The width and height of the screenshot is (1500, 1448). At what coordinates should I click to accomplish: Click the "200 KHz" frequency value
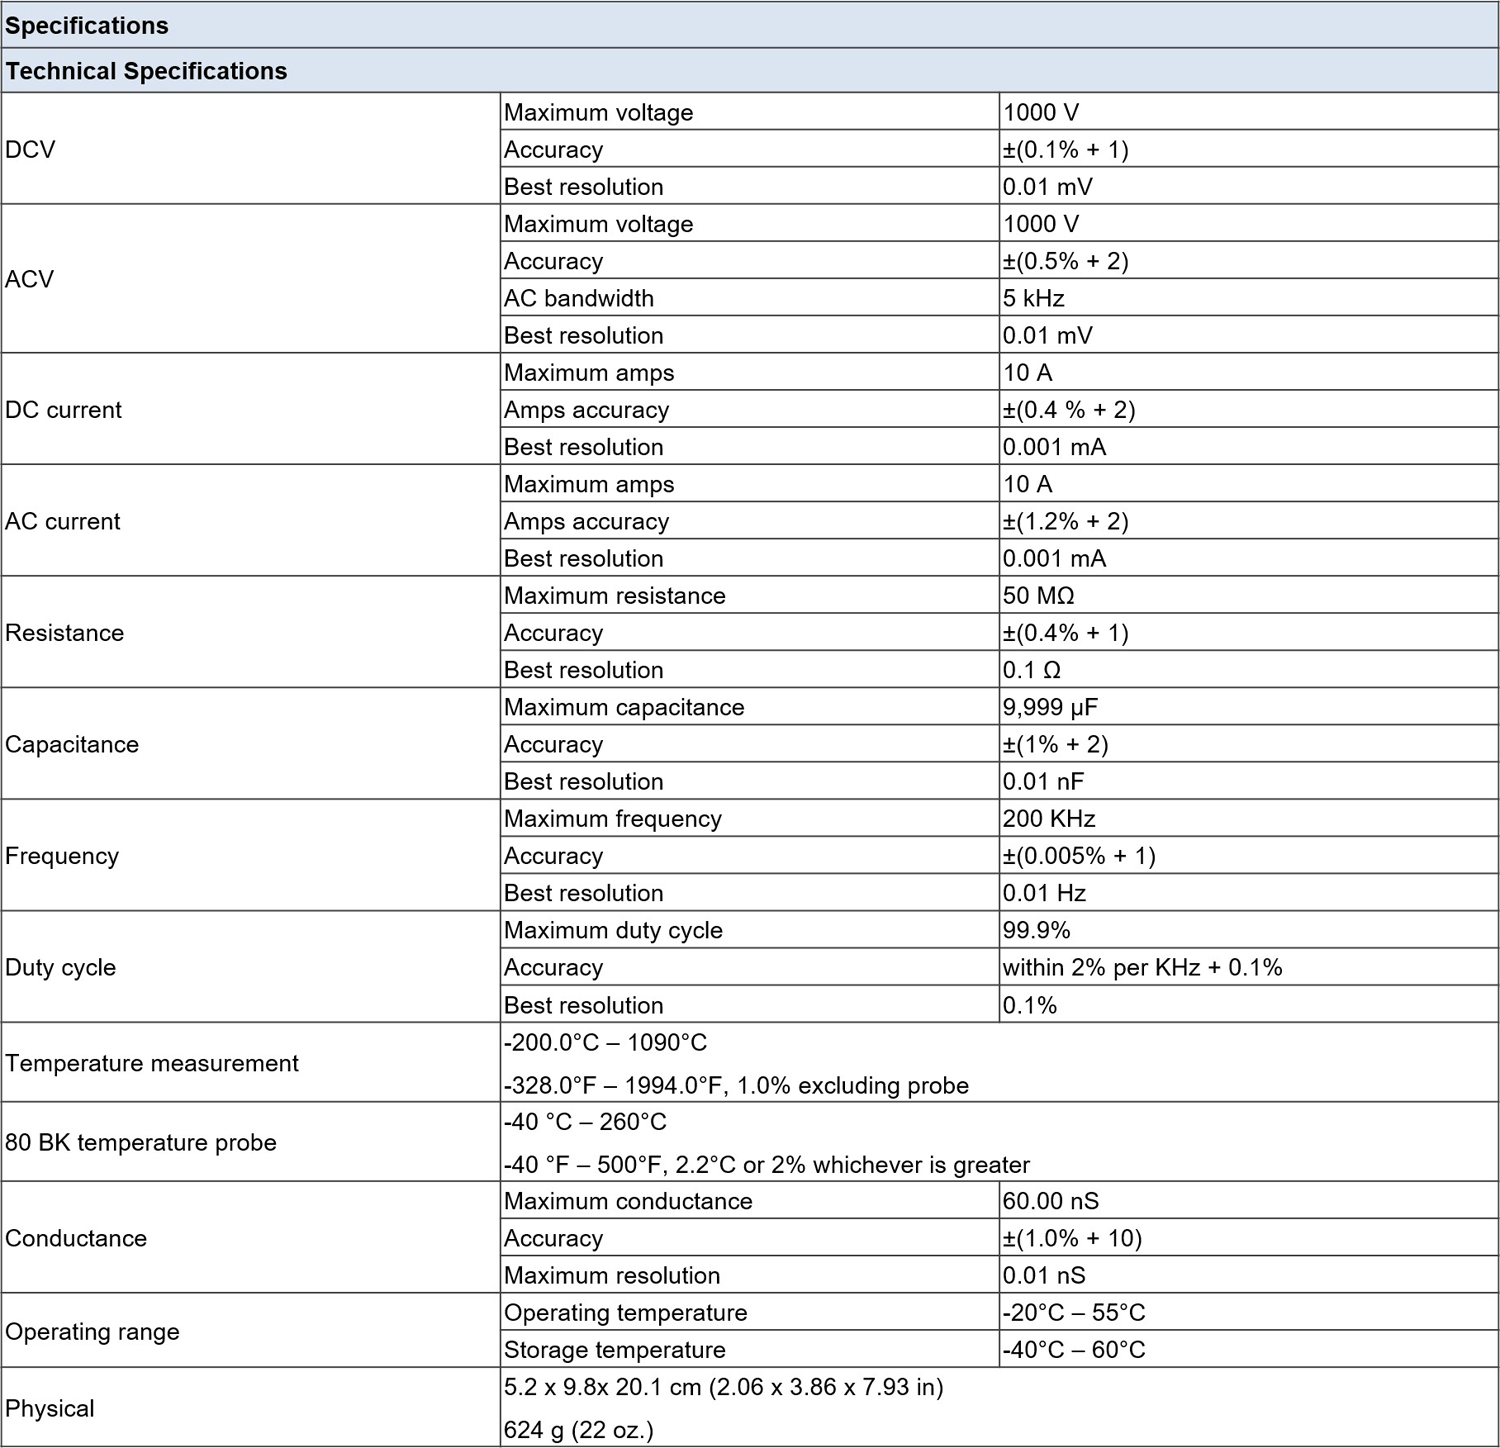(x=1049, y=819)
